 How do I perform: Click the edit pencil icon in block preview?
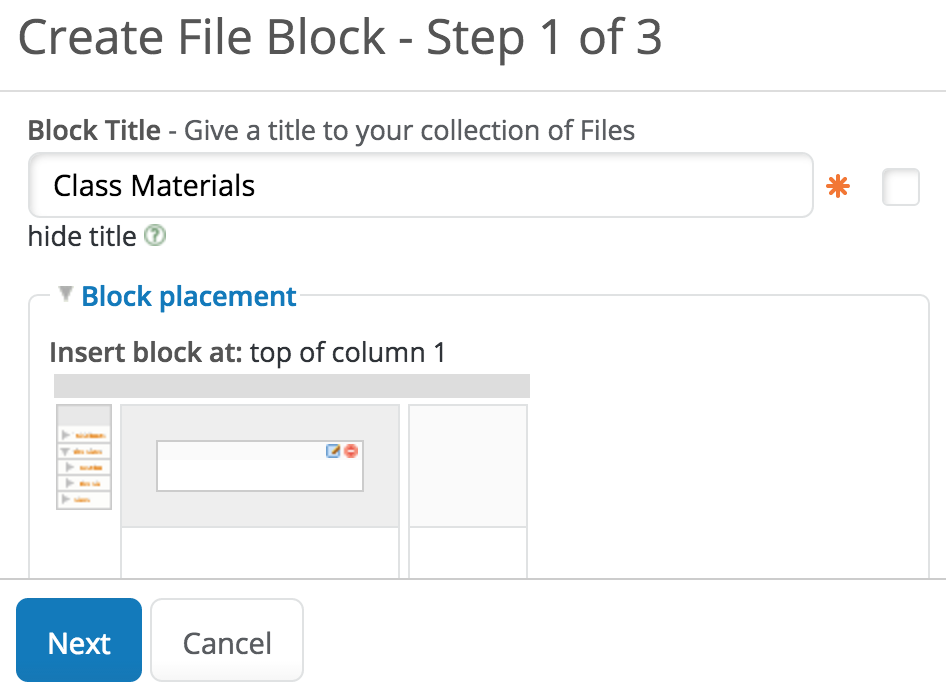point(334,451)
